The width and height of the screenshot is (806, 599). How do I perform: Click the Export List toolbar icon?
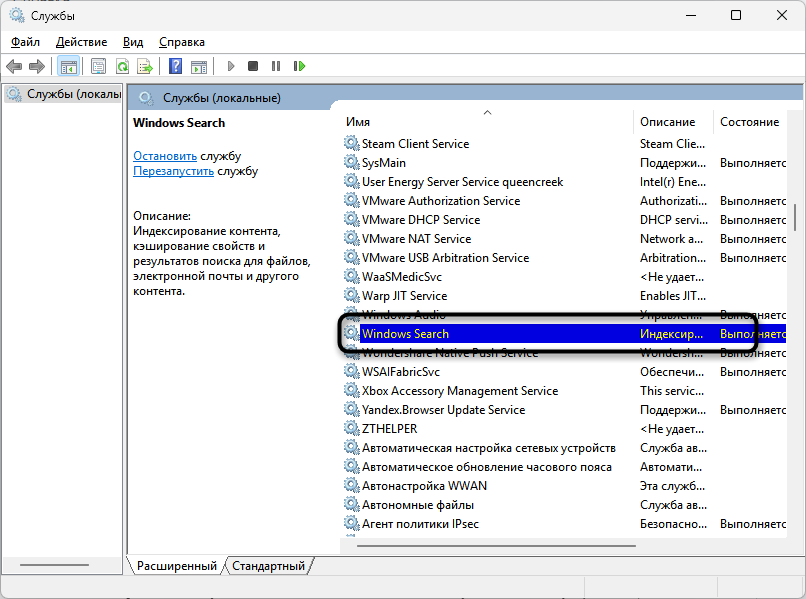click(x=145, y=66)
